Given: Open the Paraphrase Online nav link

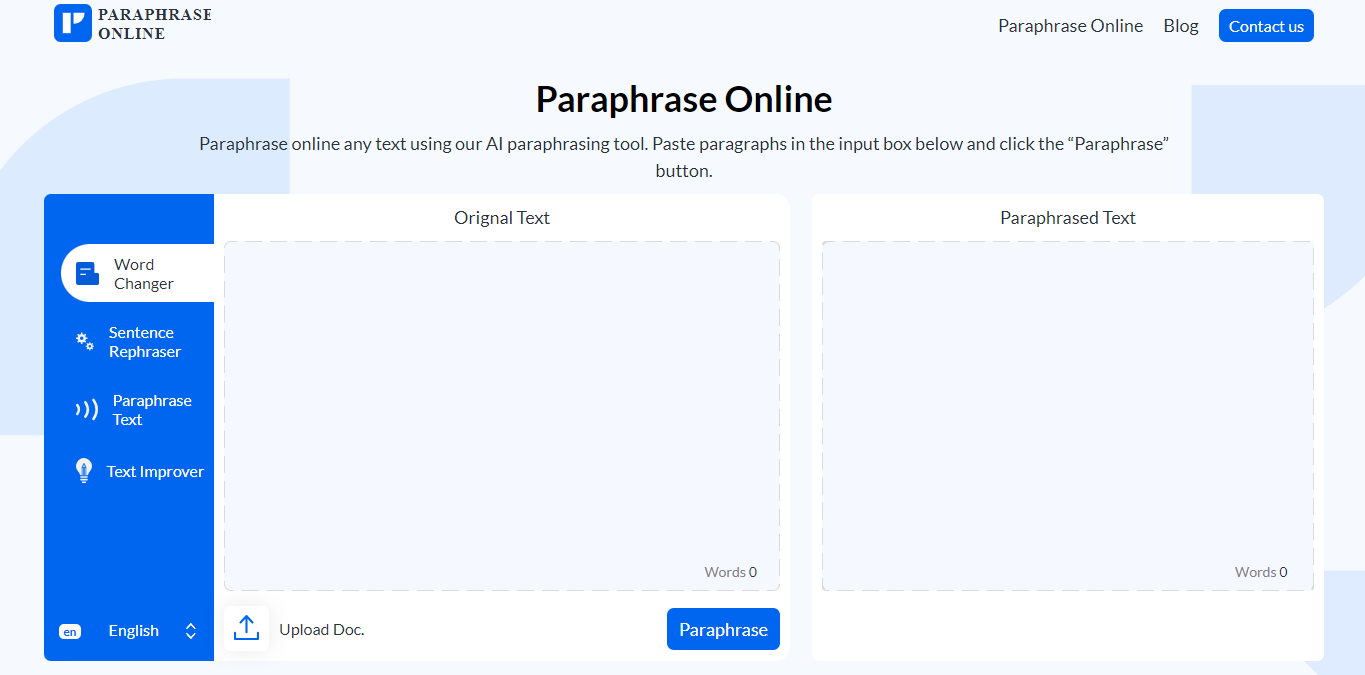Looking at the screenshot, I should point(1070,26).
